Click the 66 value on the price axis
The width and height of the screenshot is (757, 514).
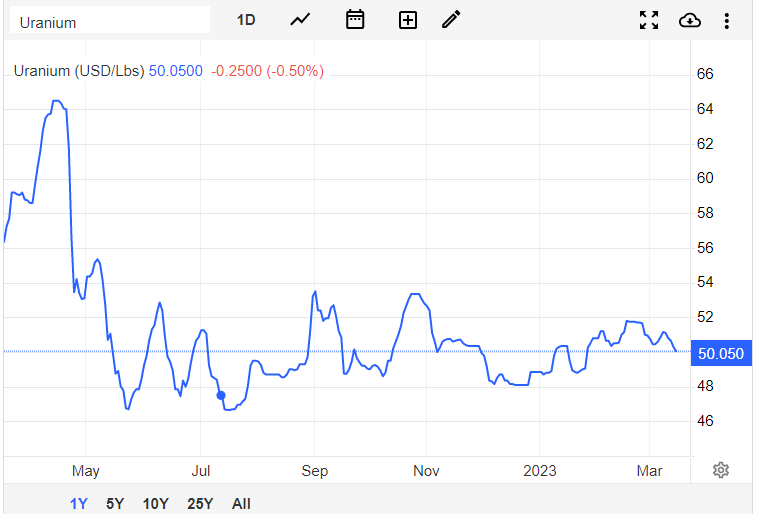click(705, 74)
